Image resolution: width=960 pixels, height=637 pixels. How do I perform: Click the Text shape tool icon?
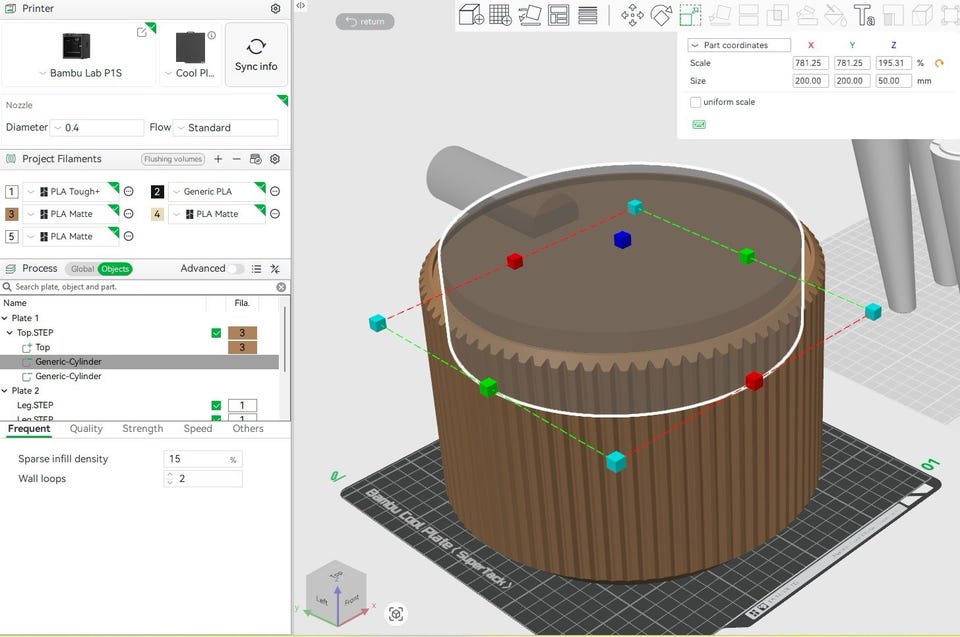tap(865, 14)
